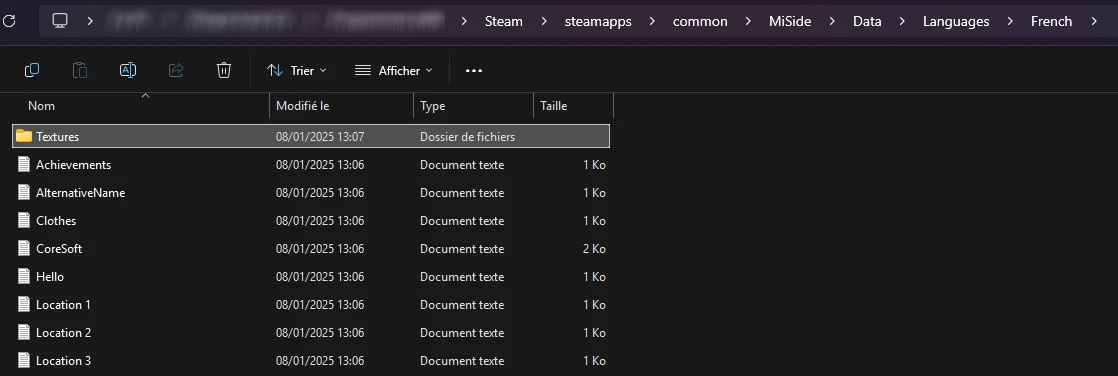1118x376 pixels.
Task: Click the Delete trash can icon
Action: (224, 70)
